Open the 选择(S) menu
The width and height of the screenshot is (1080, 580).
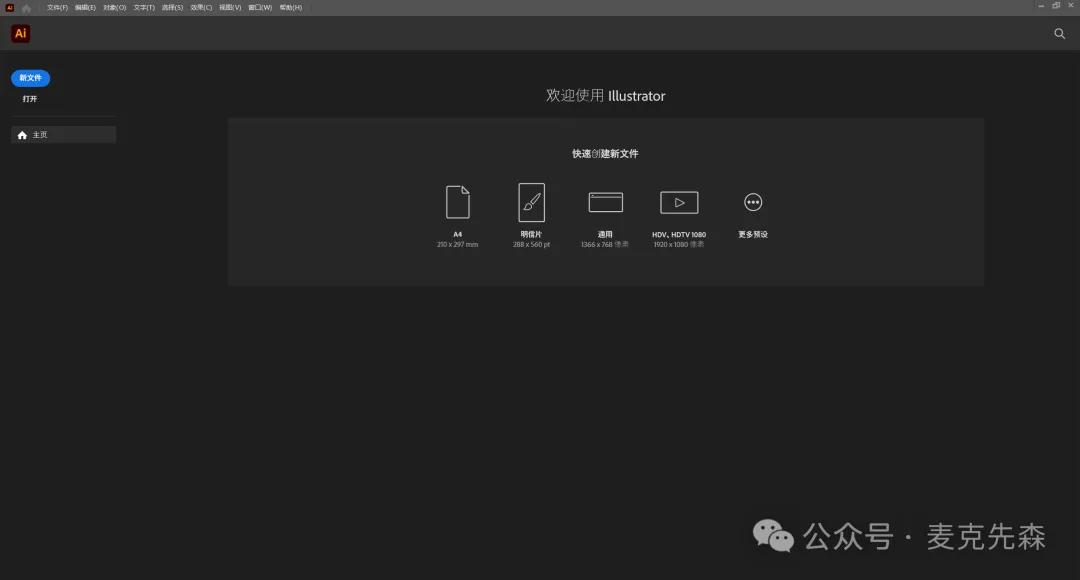pyautogui.click(x=172, y=8)
